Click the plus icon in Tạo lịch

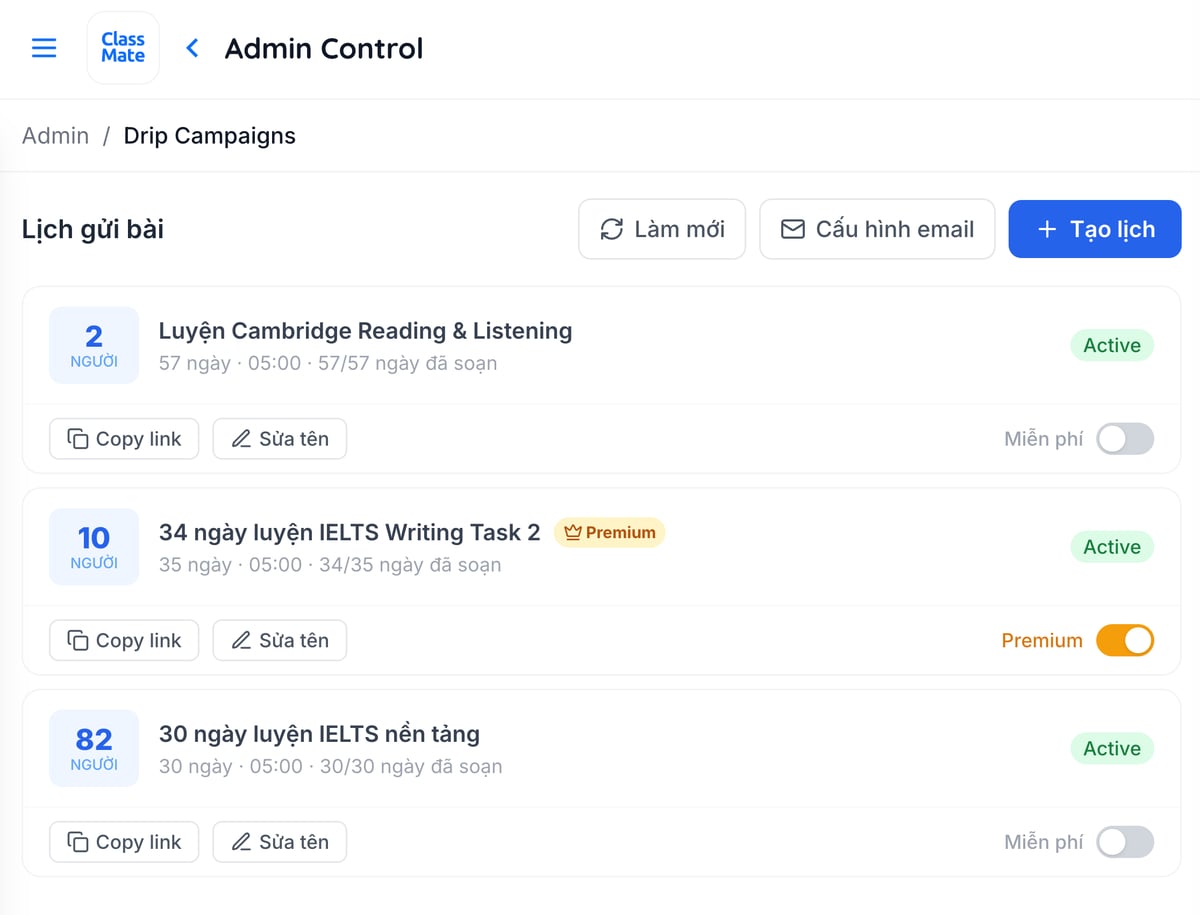pos(1047,229)
